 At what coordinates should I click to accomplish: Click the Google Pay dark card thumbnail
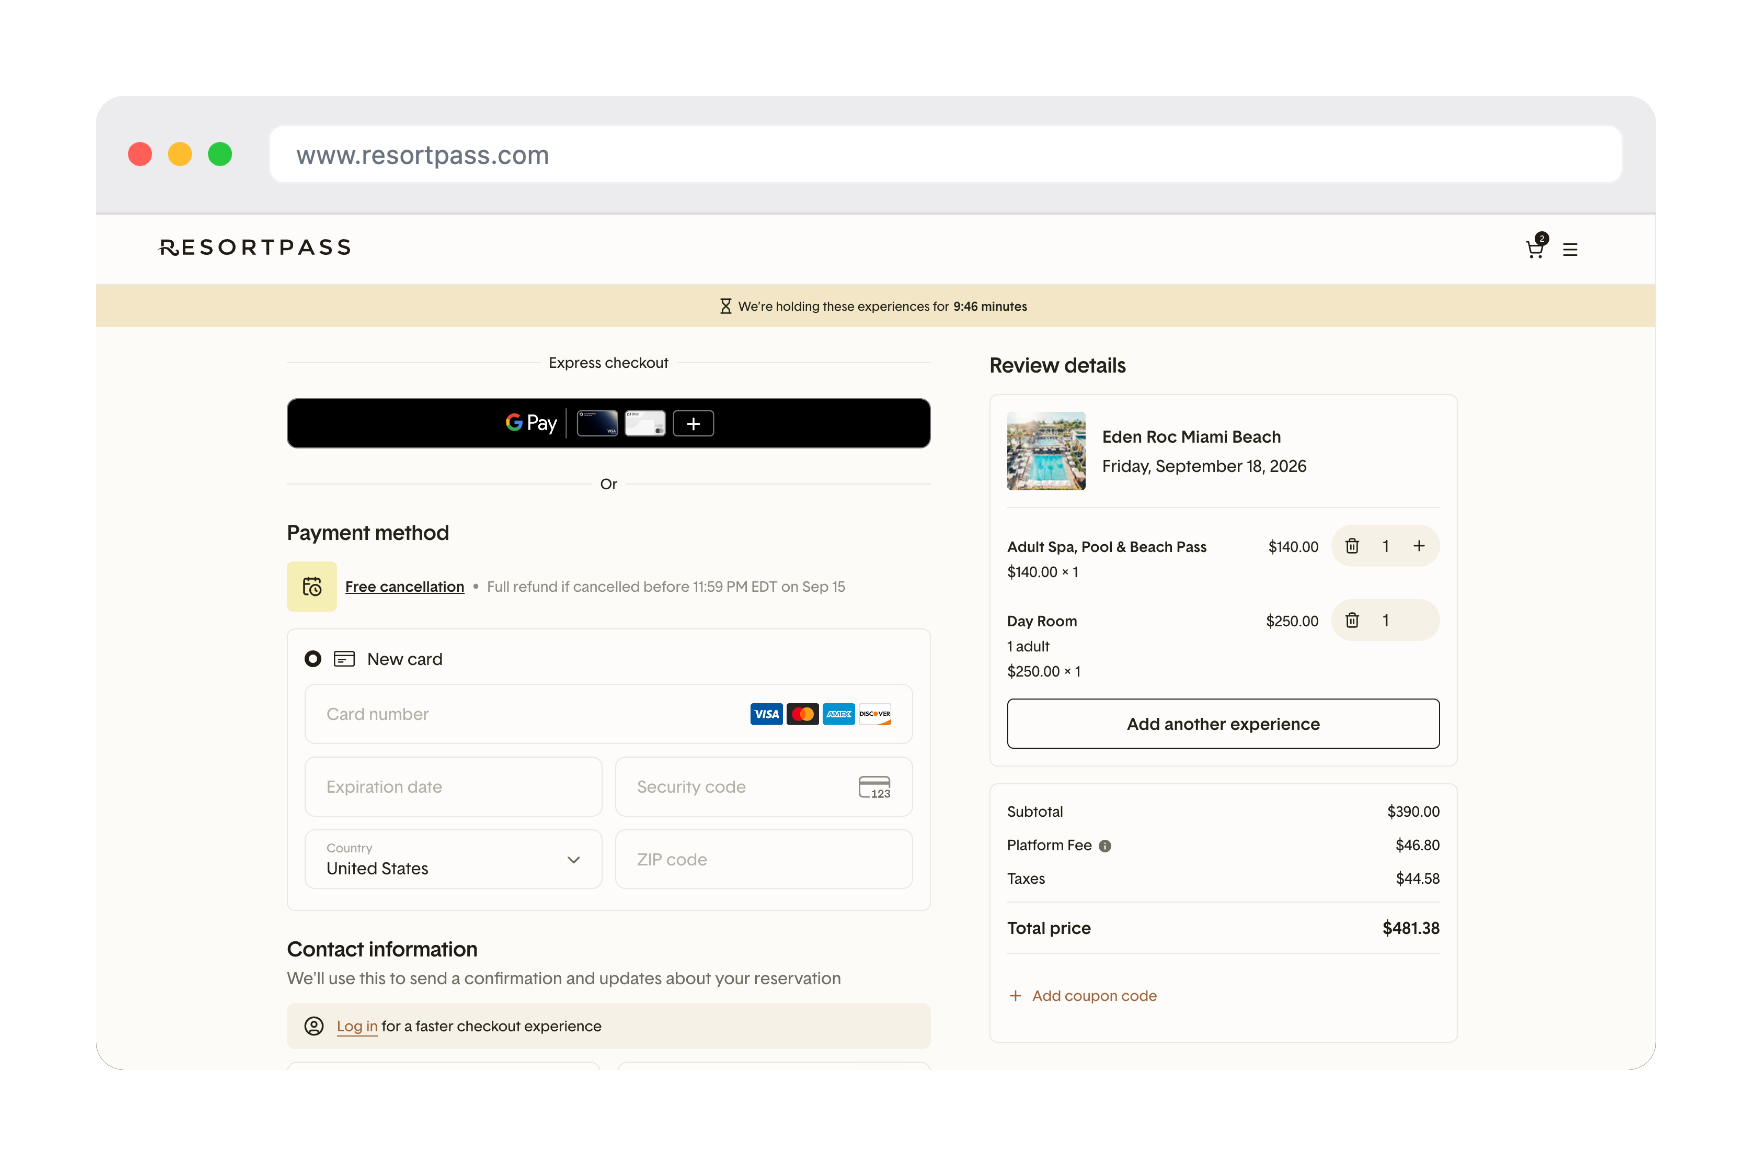click(x=597, y=423)
